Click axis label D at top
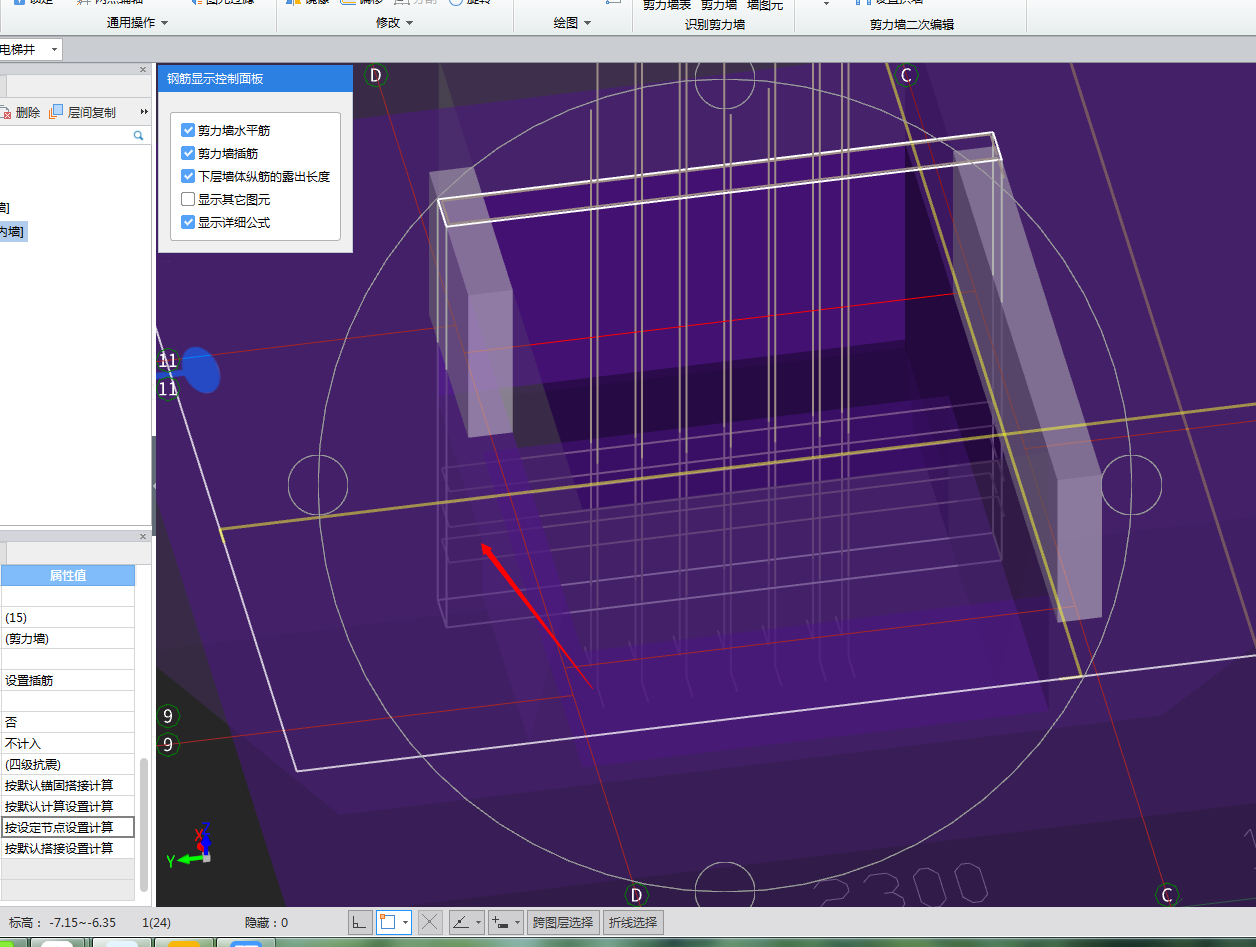1256x947 pixels. pos(376,75)
